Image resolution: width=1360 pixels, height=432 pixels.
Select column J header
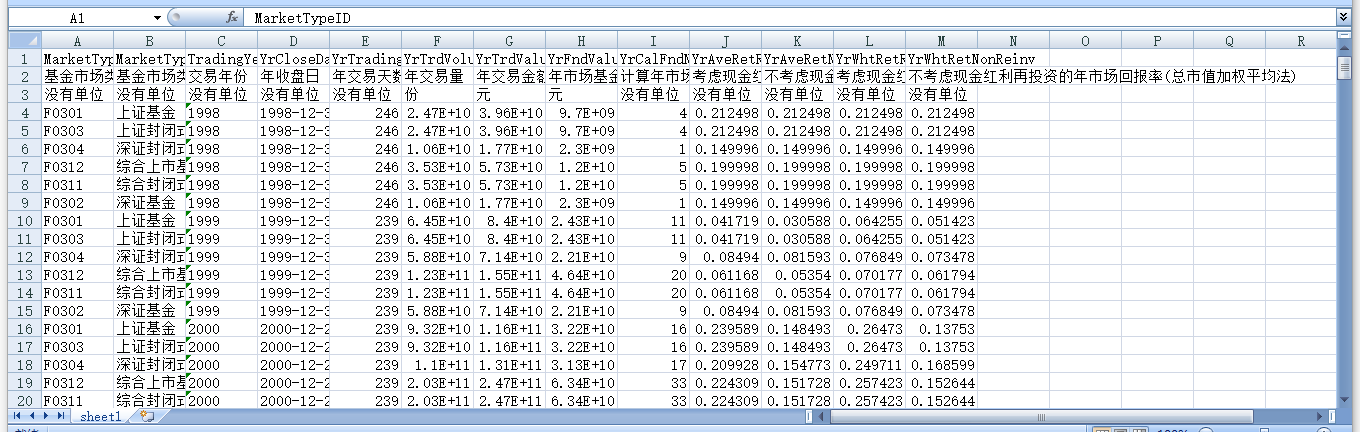click(725, 41)
